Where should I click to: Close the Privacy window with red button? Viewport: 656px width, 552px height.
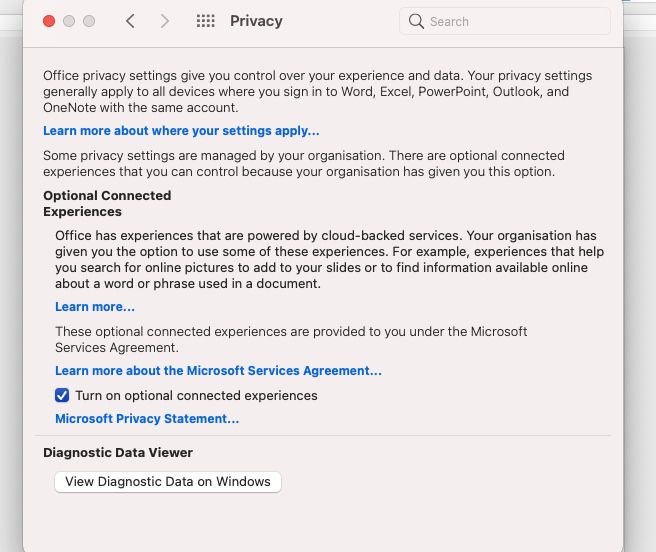click(49, 21)
